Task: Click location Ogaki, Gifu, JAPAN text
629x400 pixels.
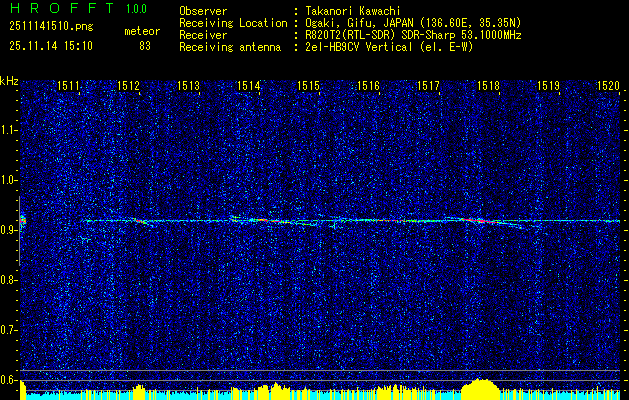Action: coord(413,23)
